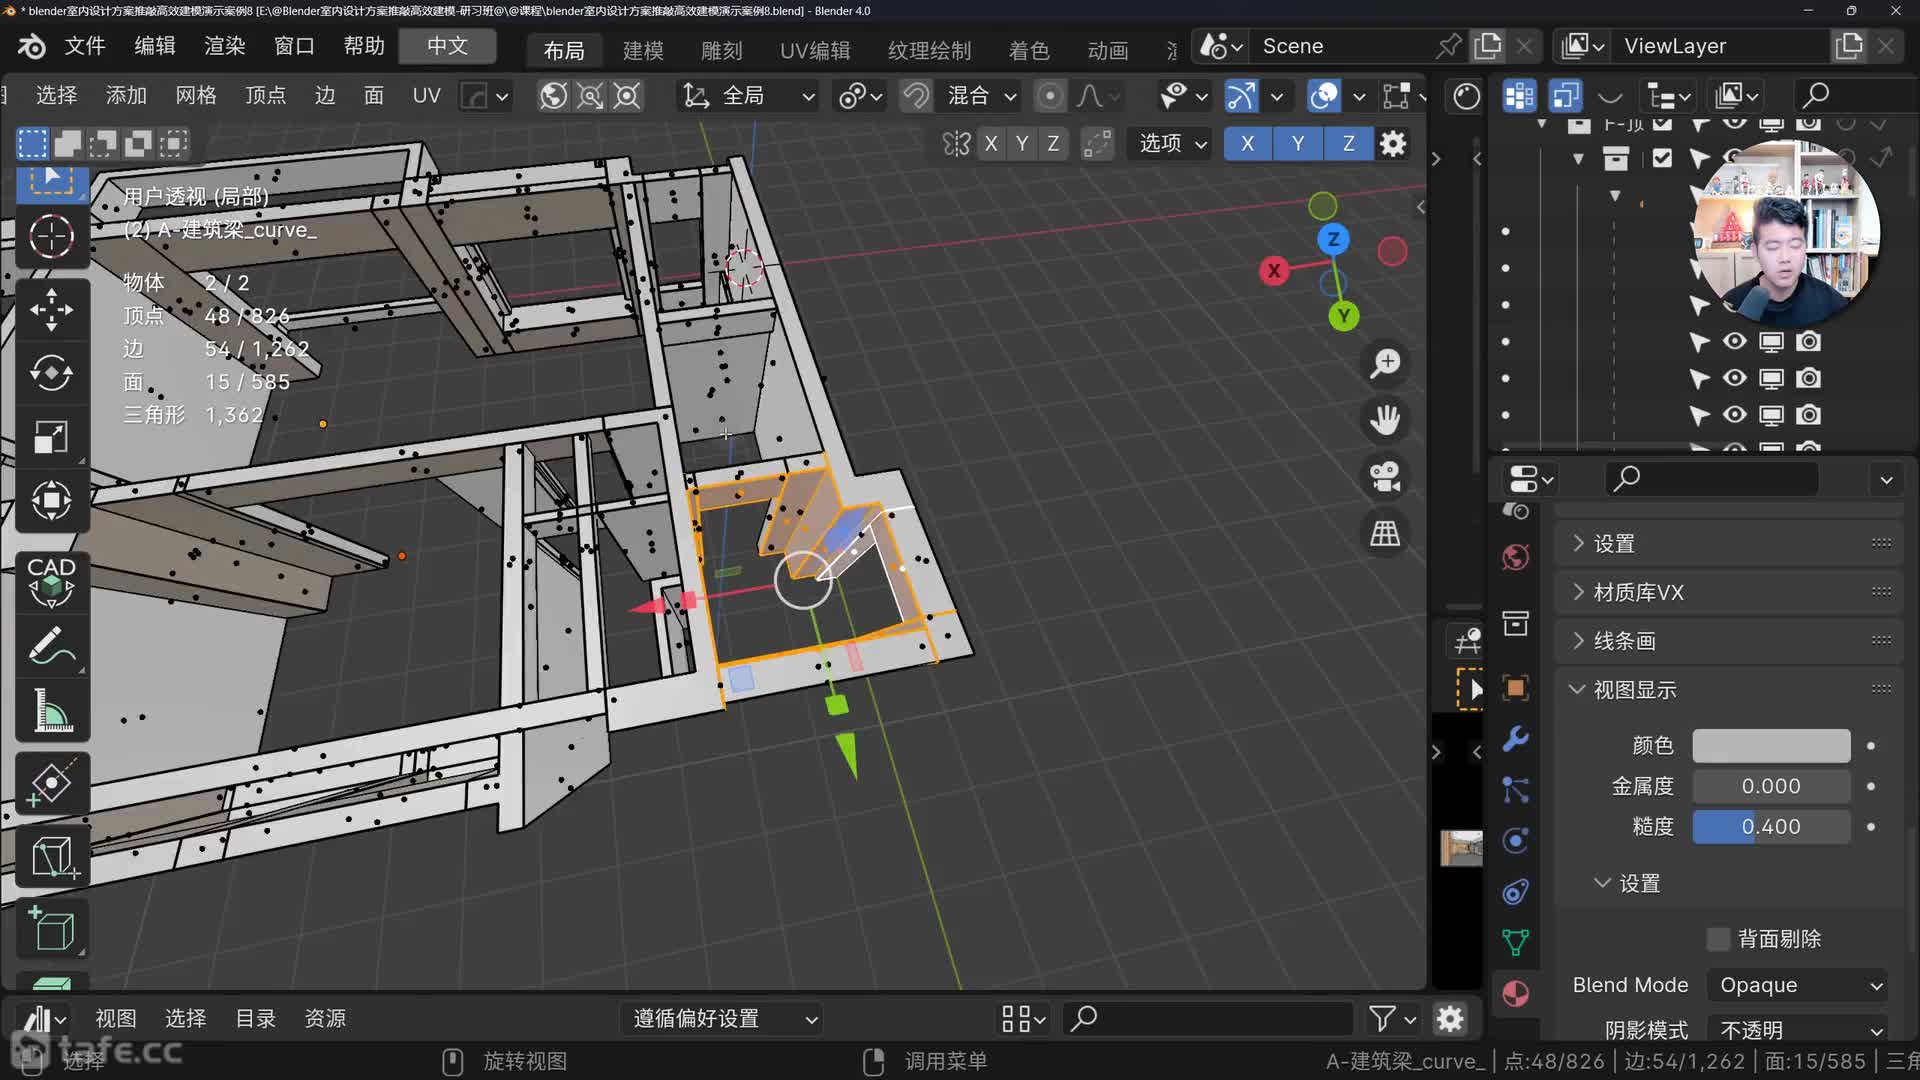Open the Modifiers wrench tab
This screenshot has height=1080, width=1920.
(x=1515, y=739)
